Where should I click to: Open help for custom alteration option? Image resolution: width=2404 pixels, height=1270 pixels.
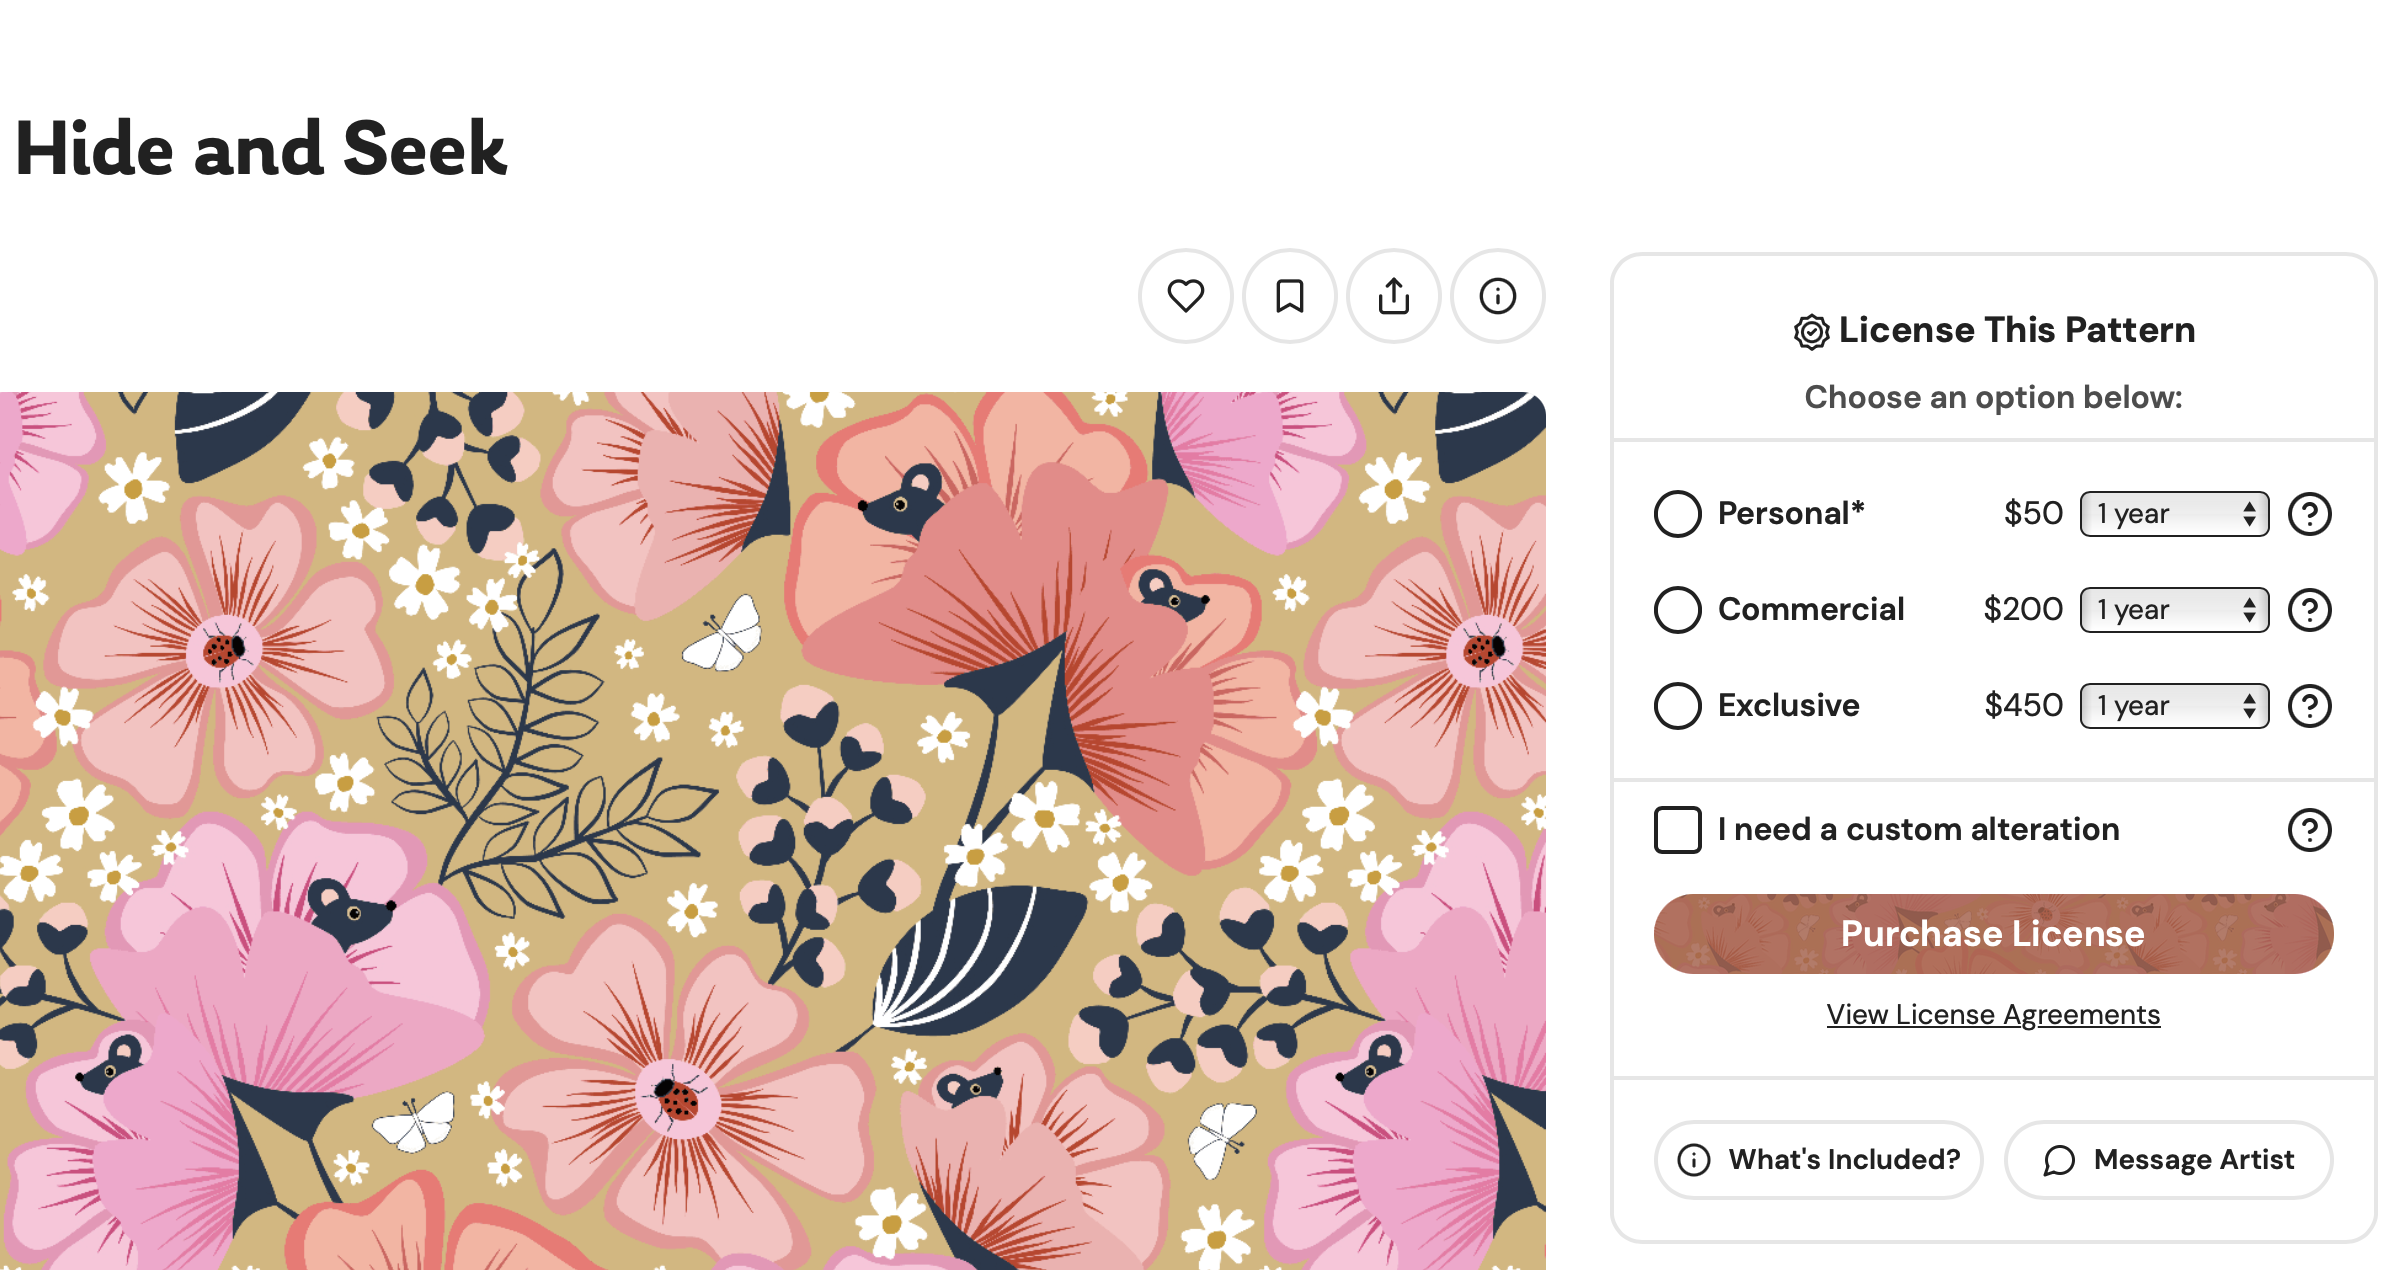point(2309,830)
